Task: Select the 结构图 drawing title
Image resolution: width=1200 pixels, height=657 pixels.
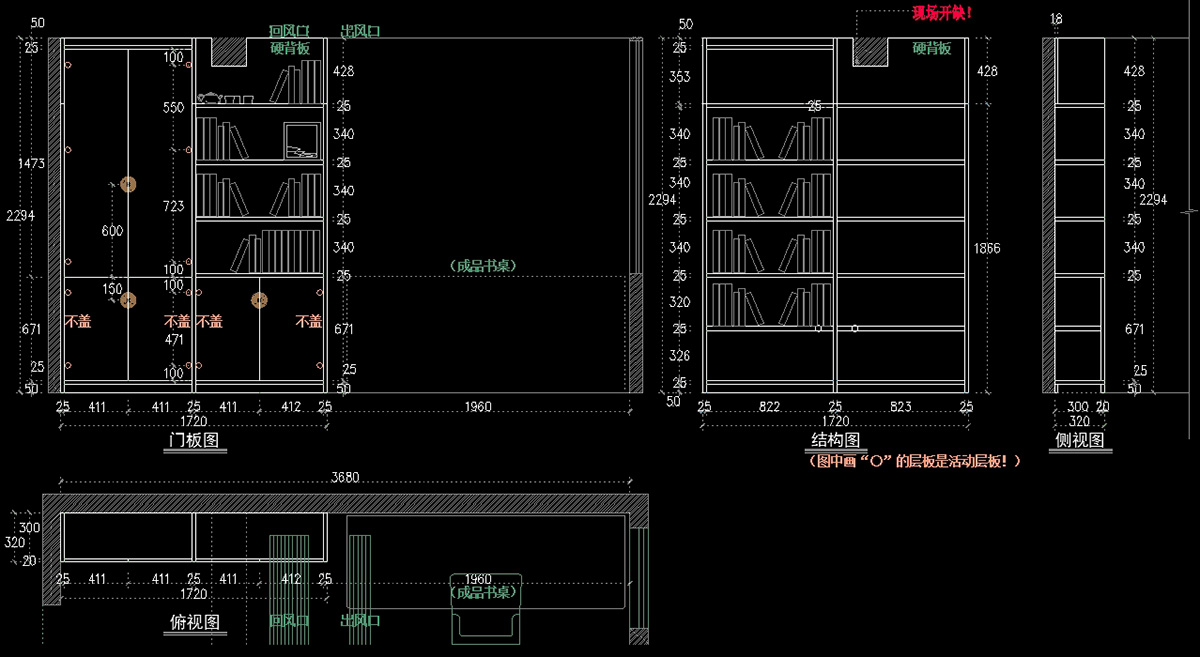Action: (835, 440)
